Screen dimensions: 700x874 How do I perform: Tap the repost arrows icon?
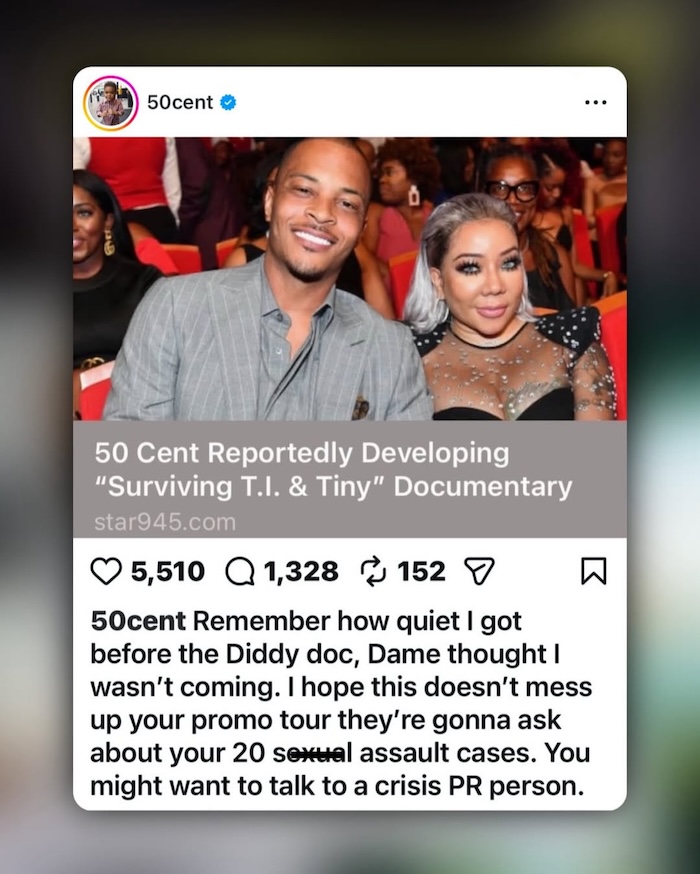tap(373, 572)
